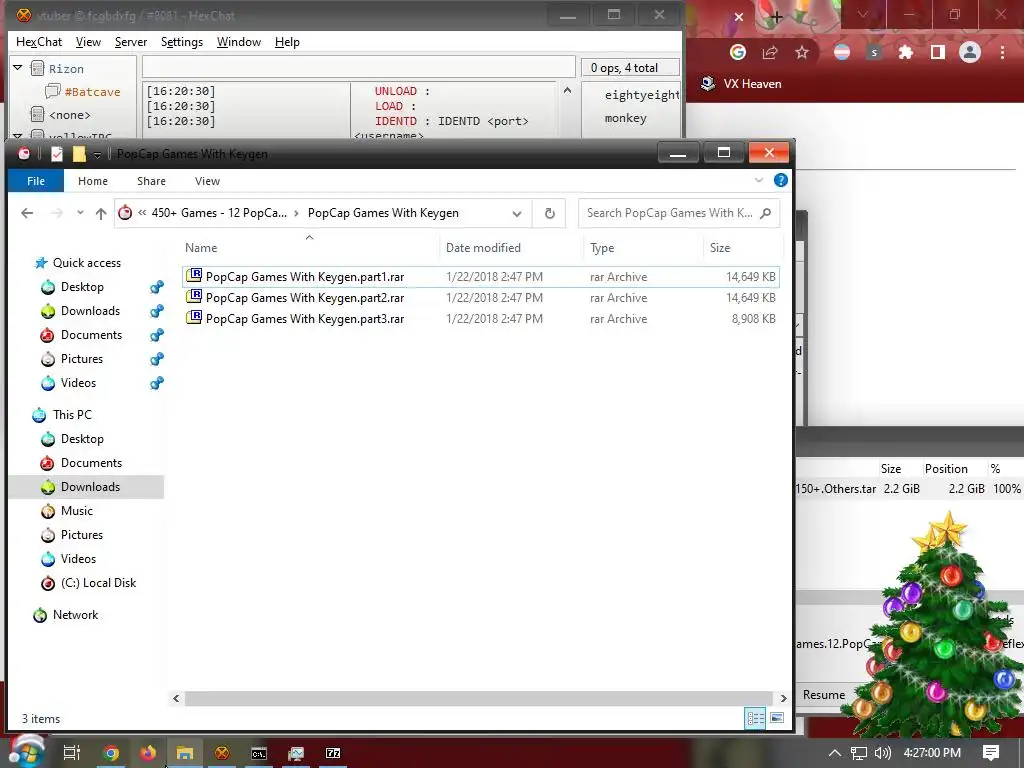Bookmark page with Chrome star icon
The image size is (1024, 768).
point(802,52)
